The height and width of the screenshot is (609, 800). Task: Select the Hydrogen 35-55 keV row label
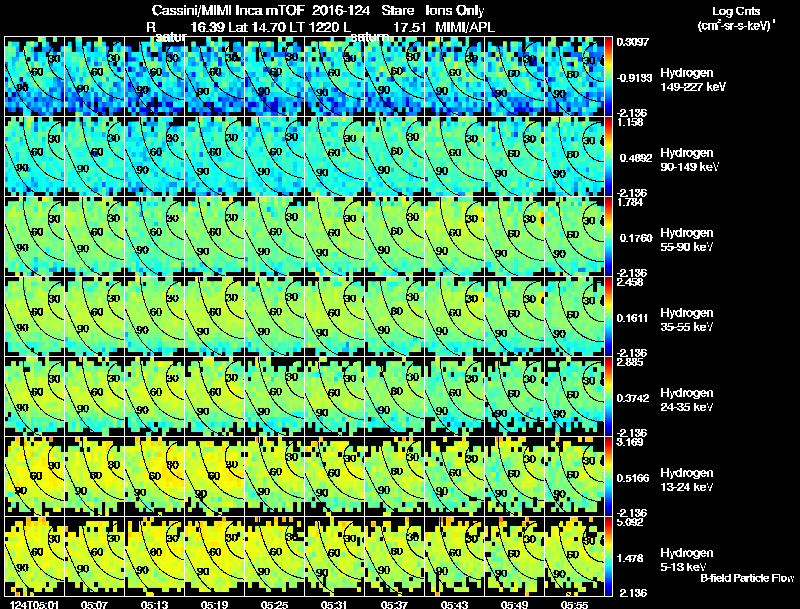tap(687, 320)
